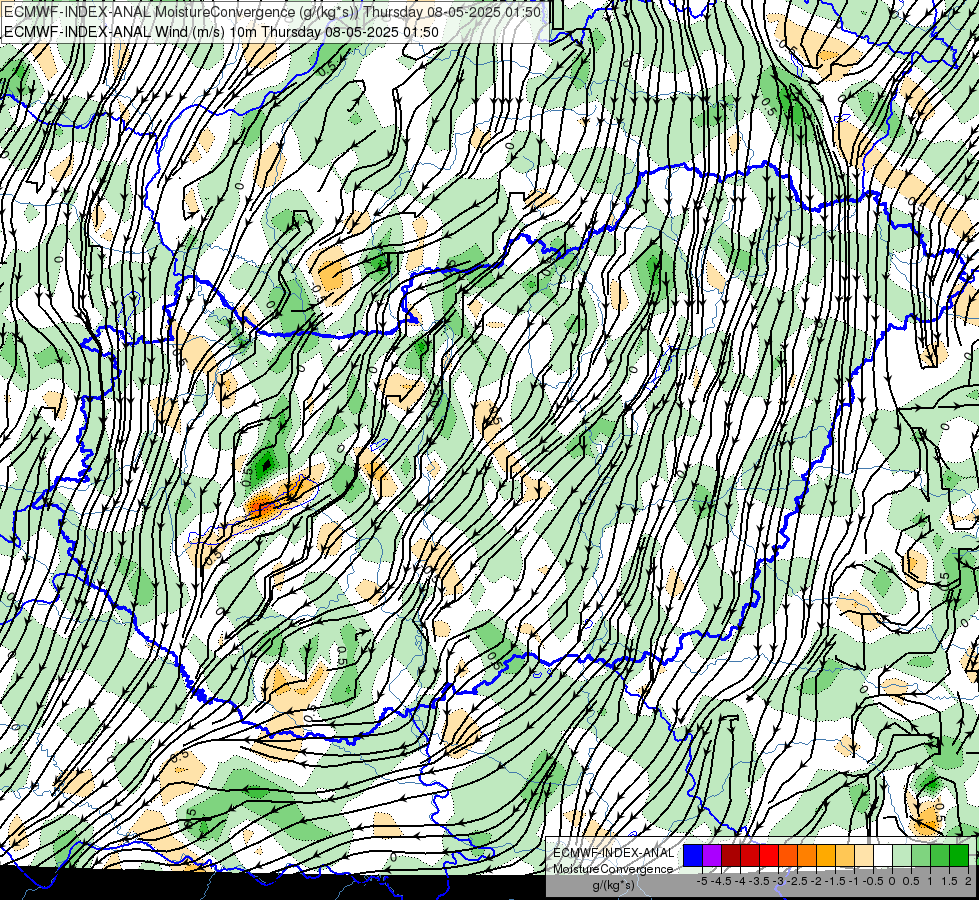Click the darkest green legend swatch
Viewport: 979px width, 900px height.
click(959, 855)
